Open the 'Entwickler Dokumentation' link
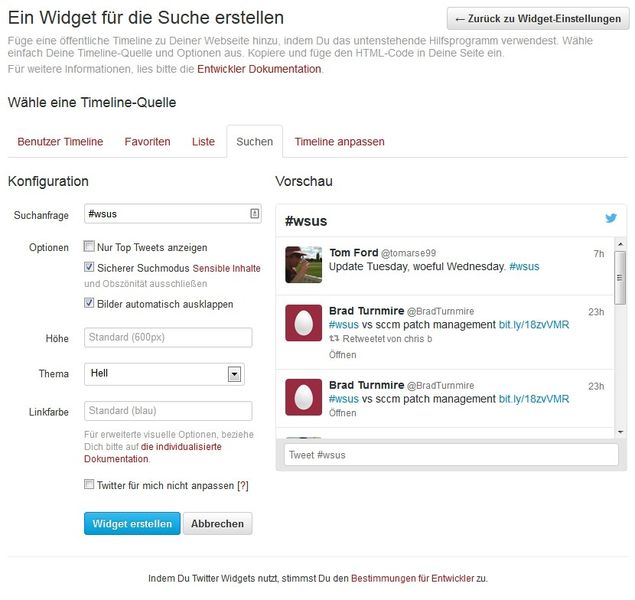Screen dimensions: 635x600 click(x=259, y=69)
